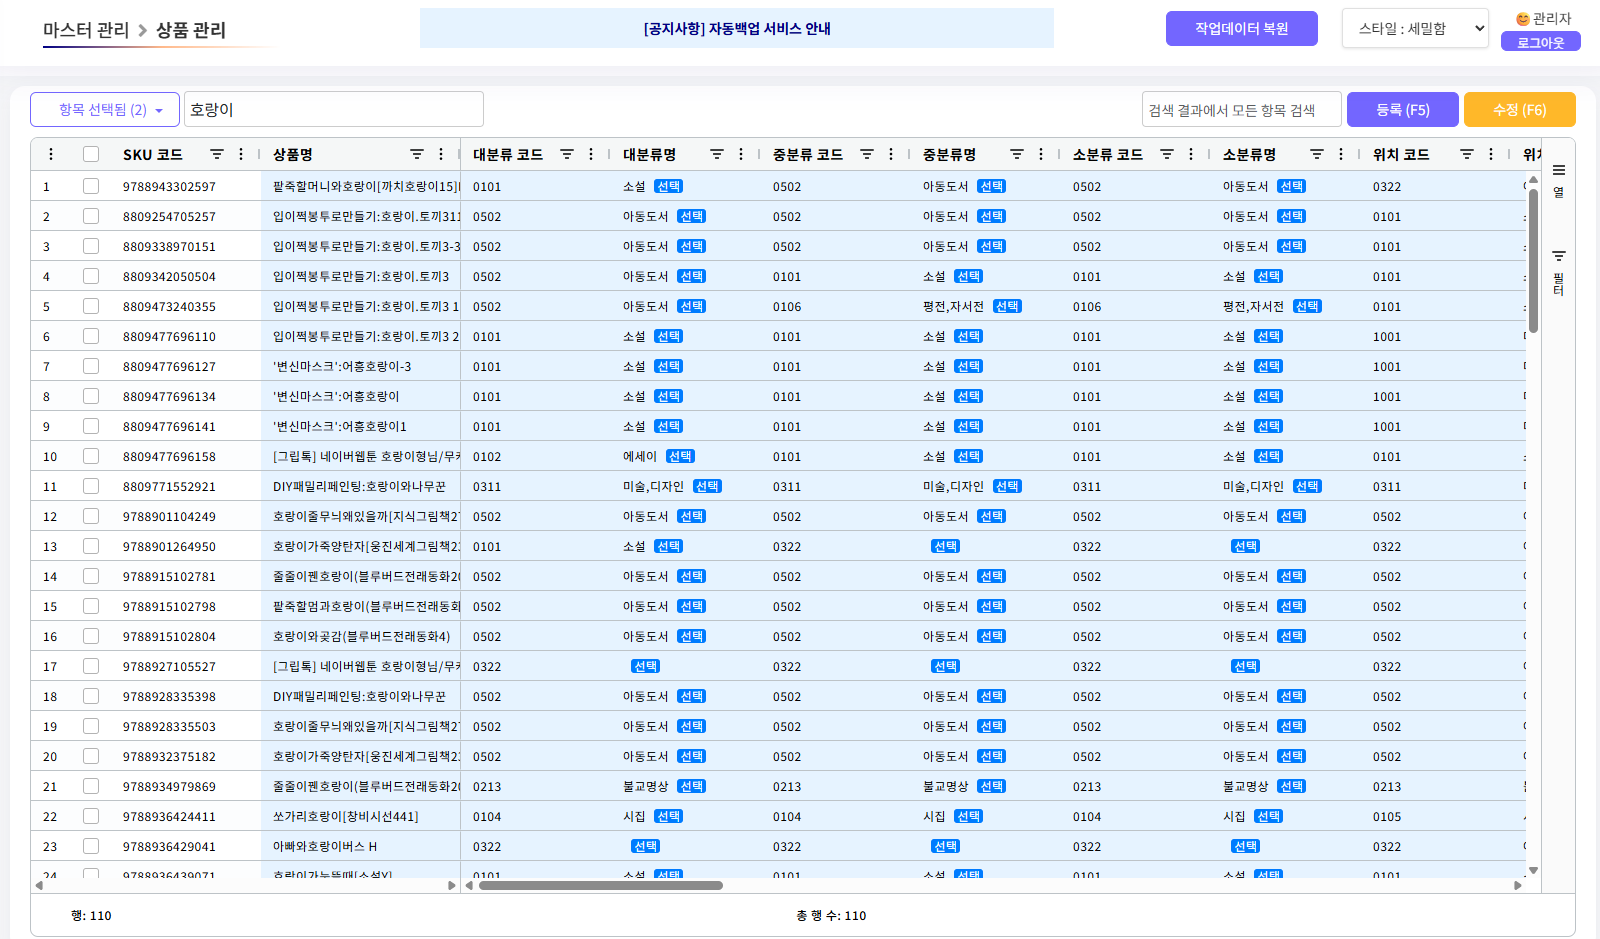
Task: Tick checkbox for row 11 SKU 8809771552921
Action: (x=91, y=486)
